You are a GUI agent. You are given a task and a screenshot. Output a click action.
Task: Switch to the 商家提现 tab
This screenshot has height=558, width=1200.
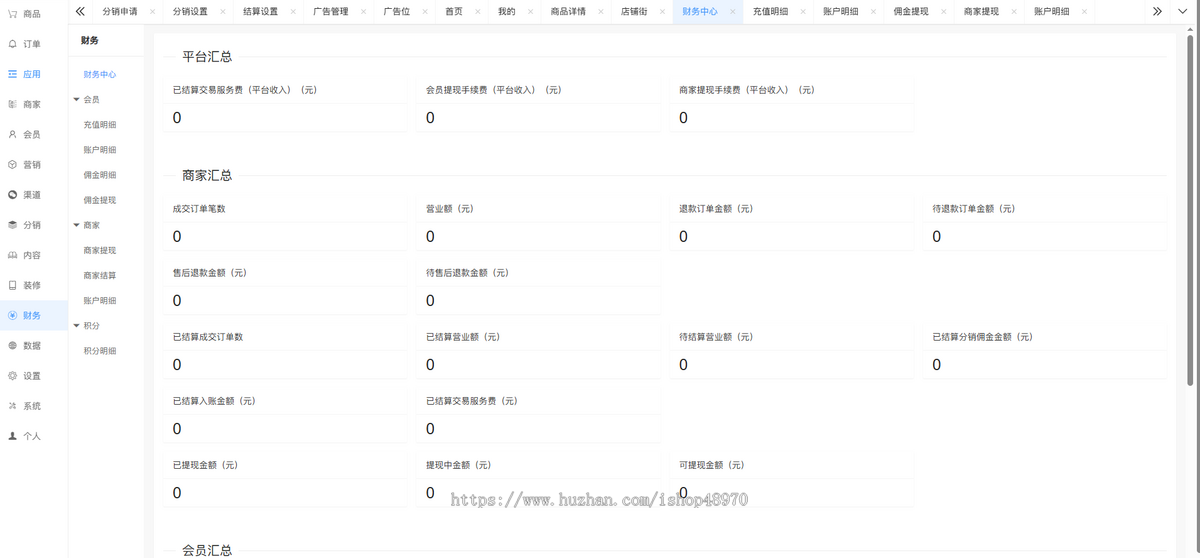point(981,12)
